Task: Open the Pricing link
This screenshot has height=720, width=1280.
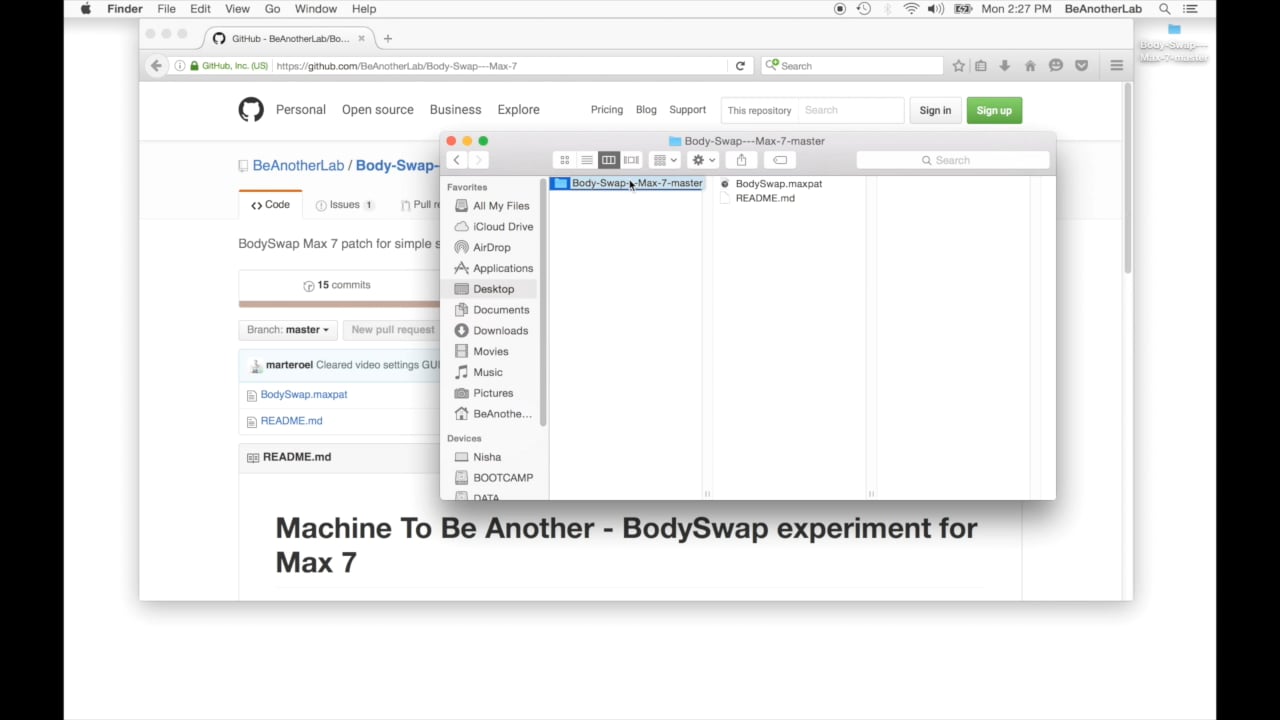Action: [x=607, y=110]
